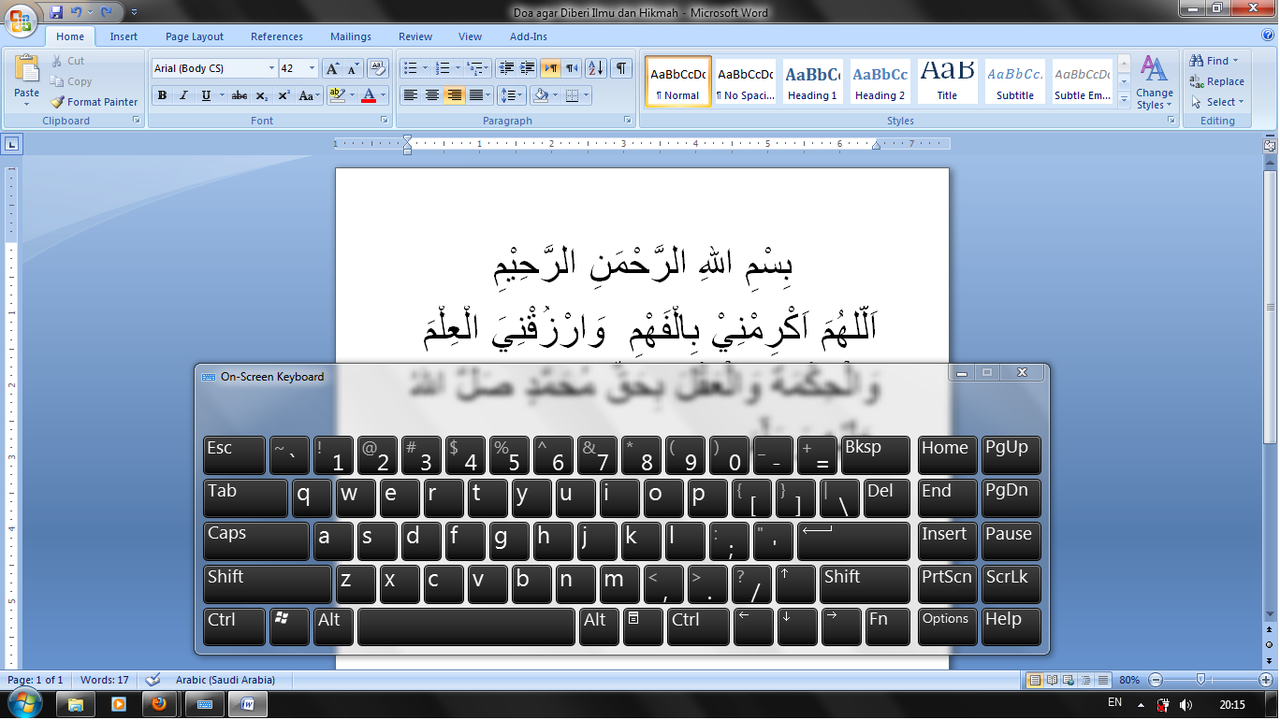The width and height of the screenshot is (1280, 720).
Task: Switch to the References tab
Action: pyautogui.click(x=277, y=36)
